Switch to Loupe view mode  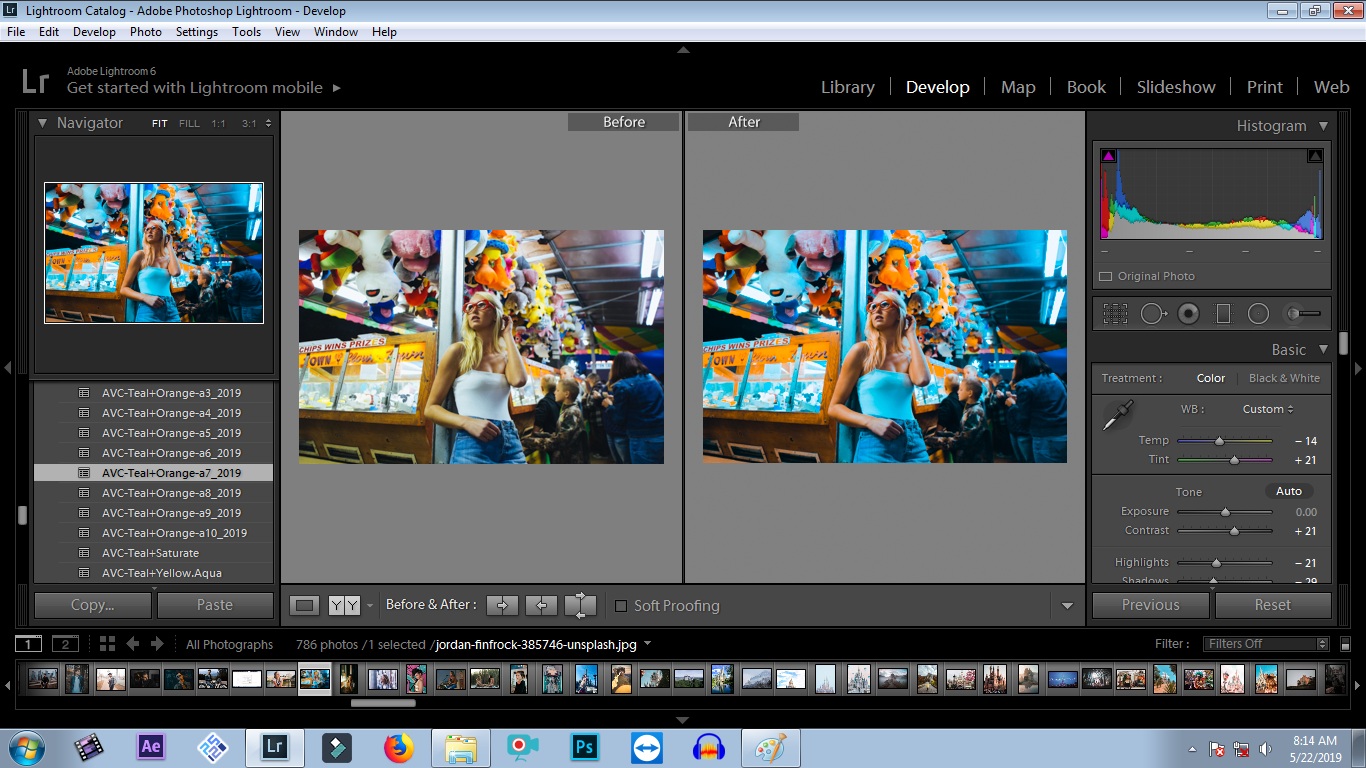[x=305, y=605]
